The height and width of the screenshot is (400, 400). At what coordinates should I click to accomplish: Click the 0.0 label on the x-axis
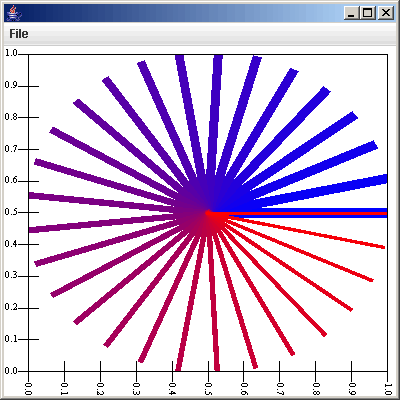click(x=29, y=388)
